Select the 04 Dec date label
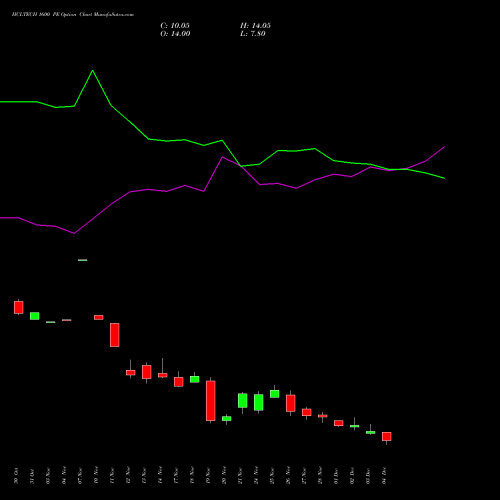Image resolution: width=500 pixels, height=500 pixels. click(x=384, y=476)
